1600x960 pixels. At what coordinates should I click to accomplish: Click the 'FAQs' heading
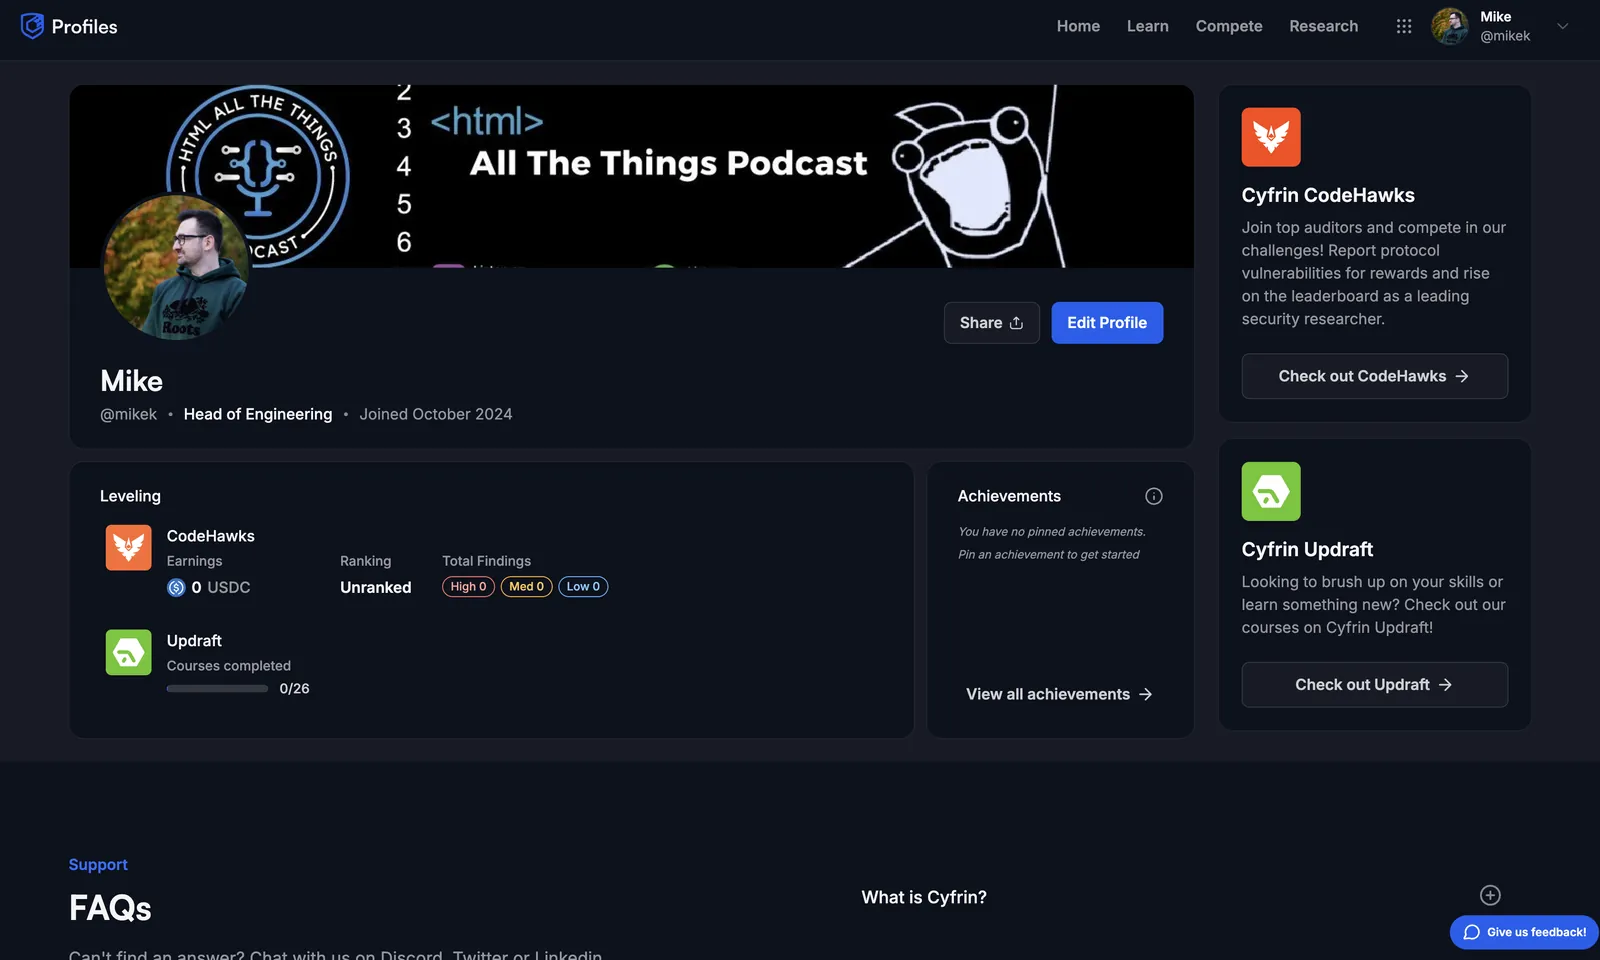[x=110, y=908]
